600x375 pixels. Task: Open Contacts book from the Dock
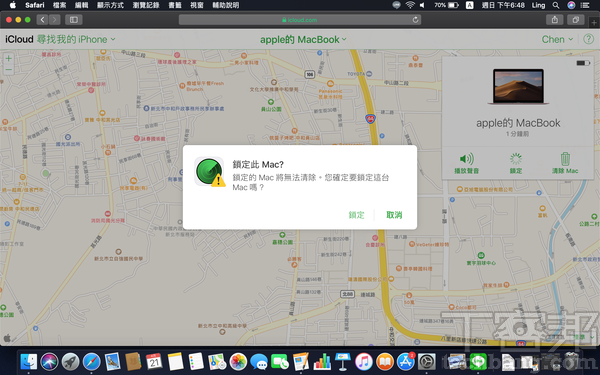[x=133, y=361]
